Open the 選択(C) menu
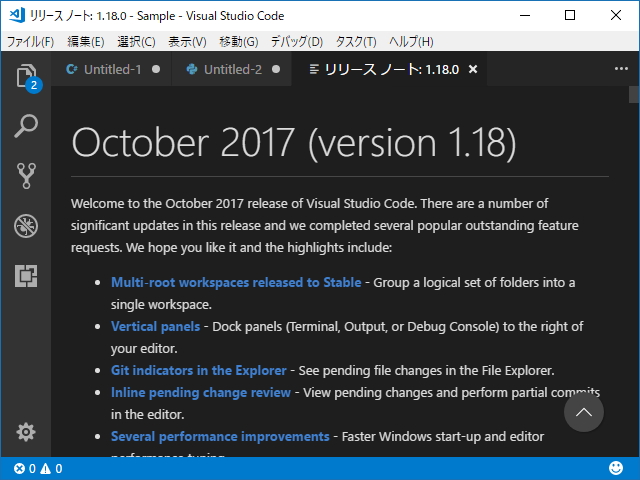640x480 pixels. click(x=136, y=42)
